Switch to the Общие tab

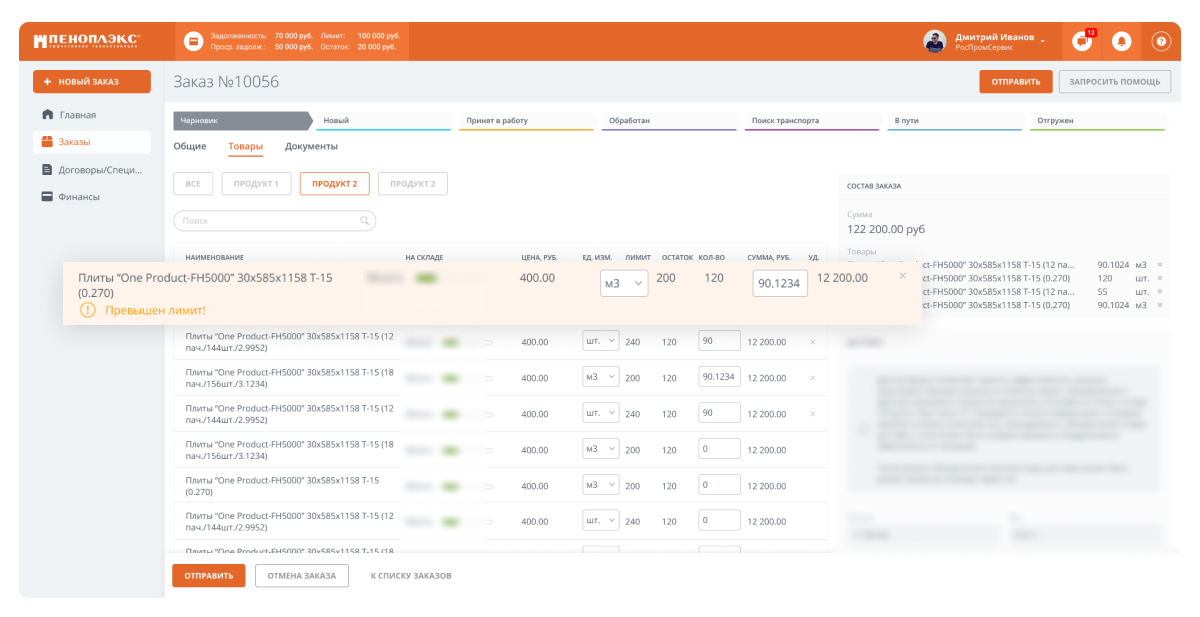point(190,146)
